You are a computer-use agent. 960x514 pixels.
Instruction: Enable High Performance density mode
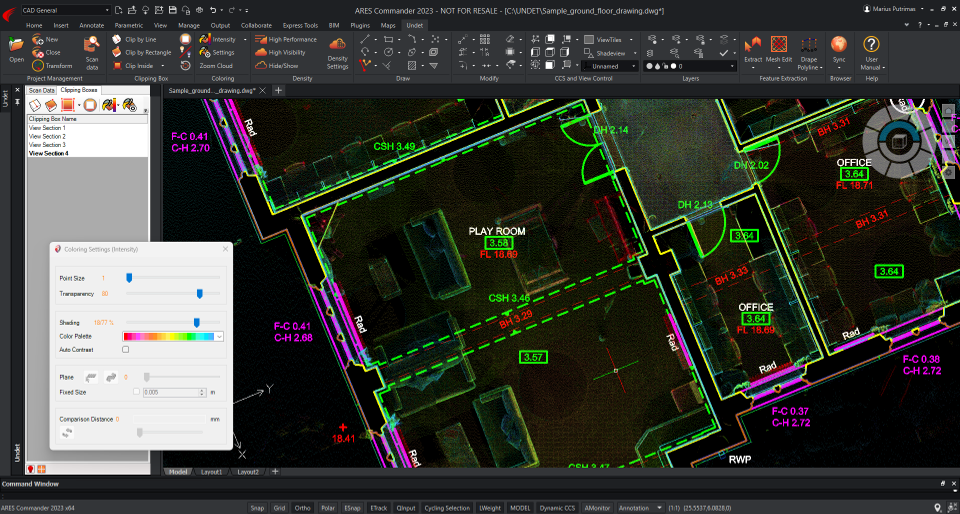[x=286, y=39]
